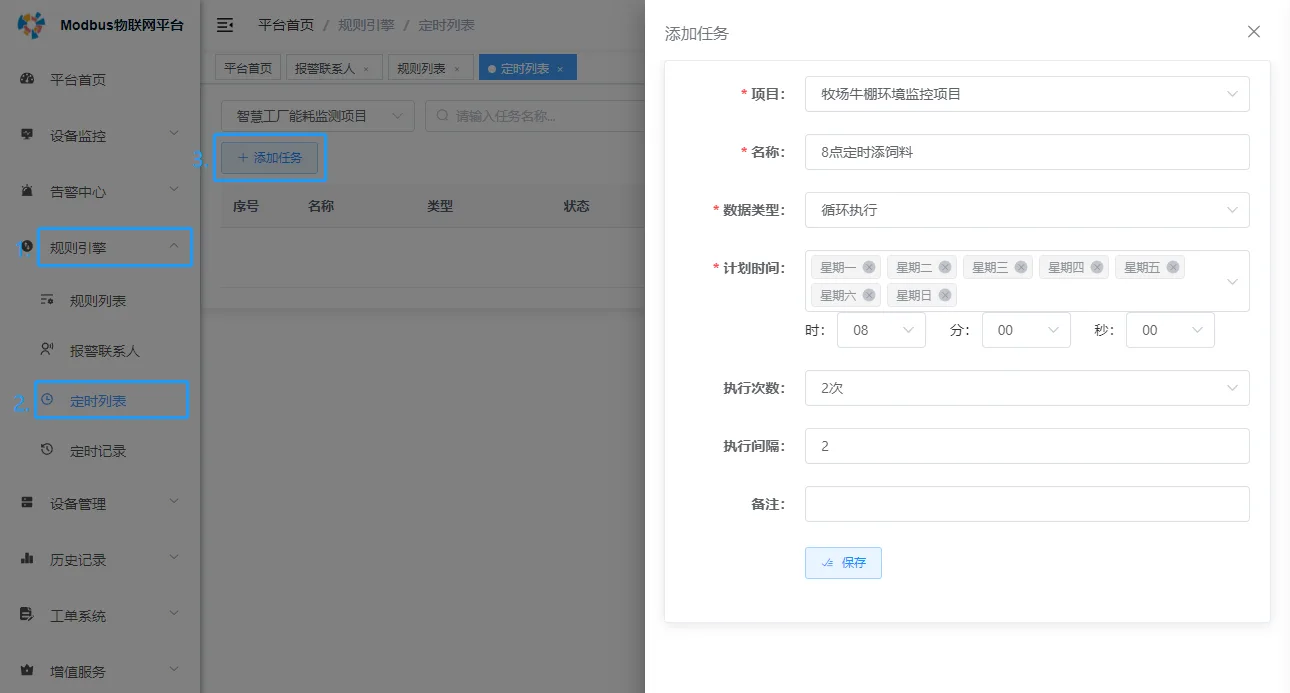
Task: Click the 设备管理 icon in sidebar
Action: (28, 503)
